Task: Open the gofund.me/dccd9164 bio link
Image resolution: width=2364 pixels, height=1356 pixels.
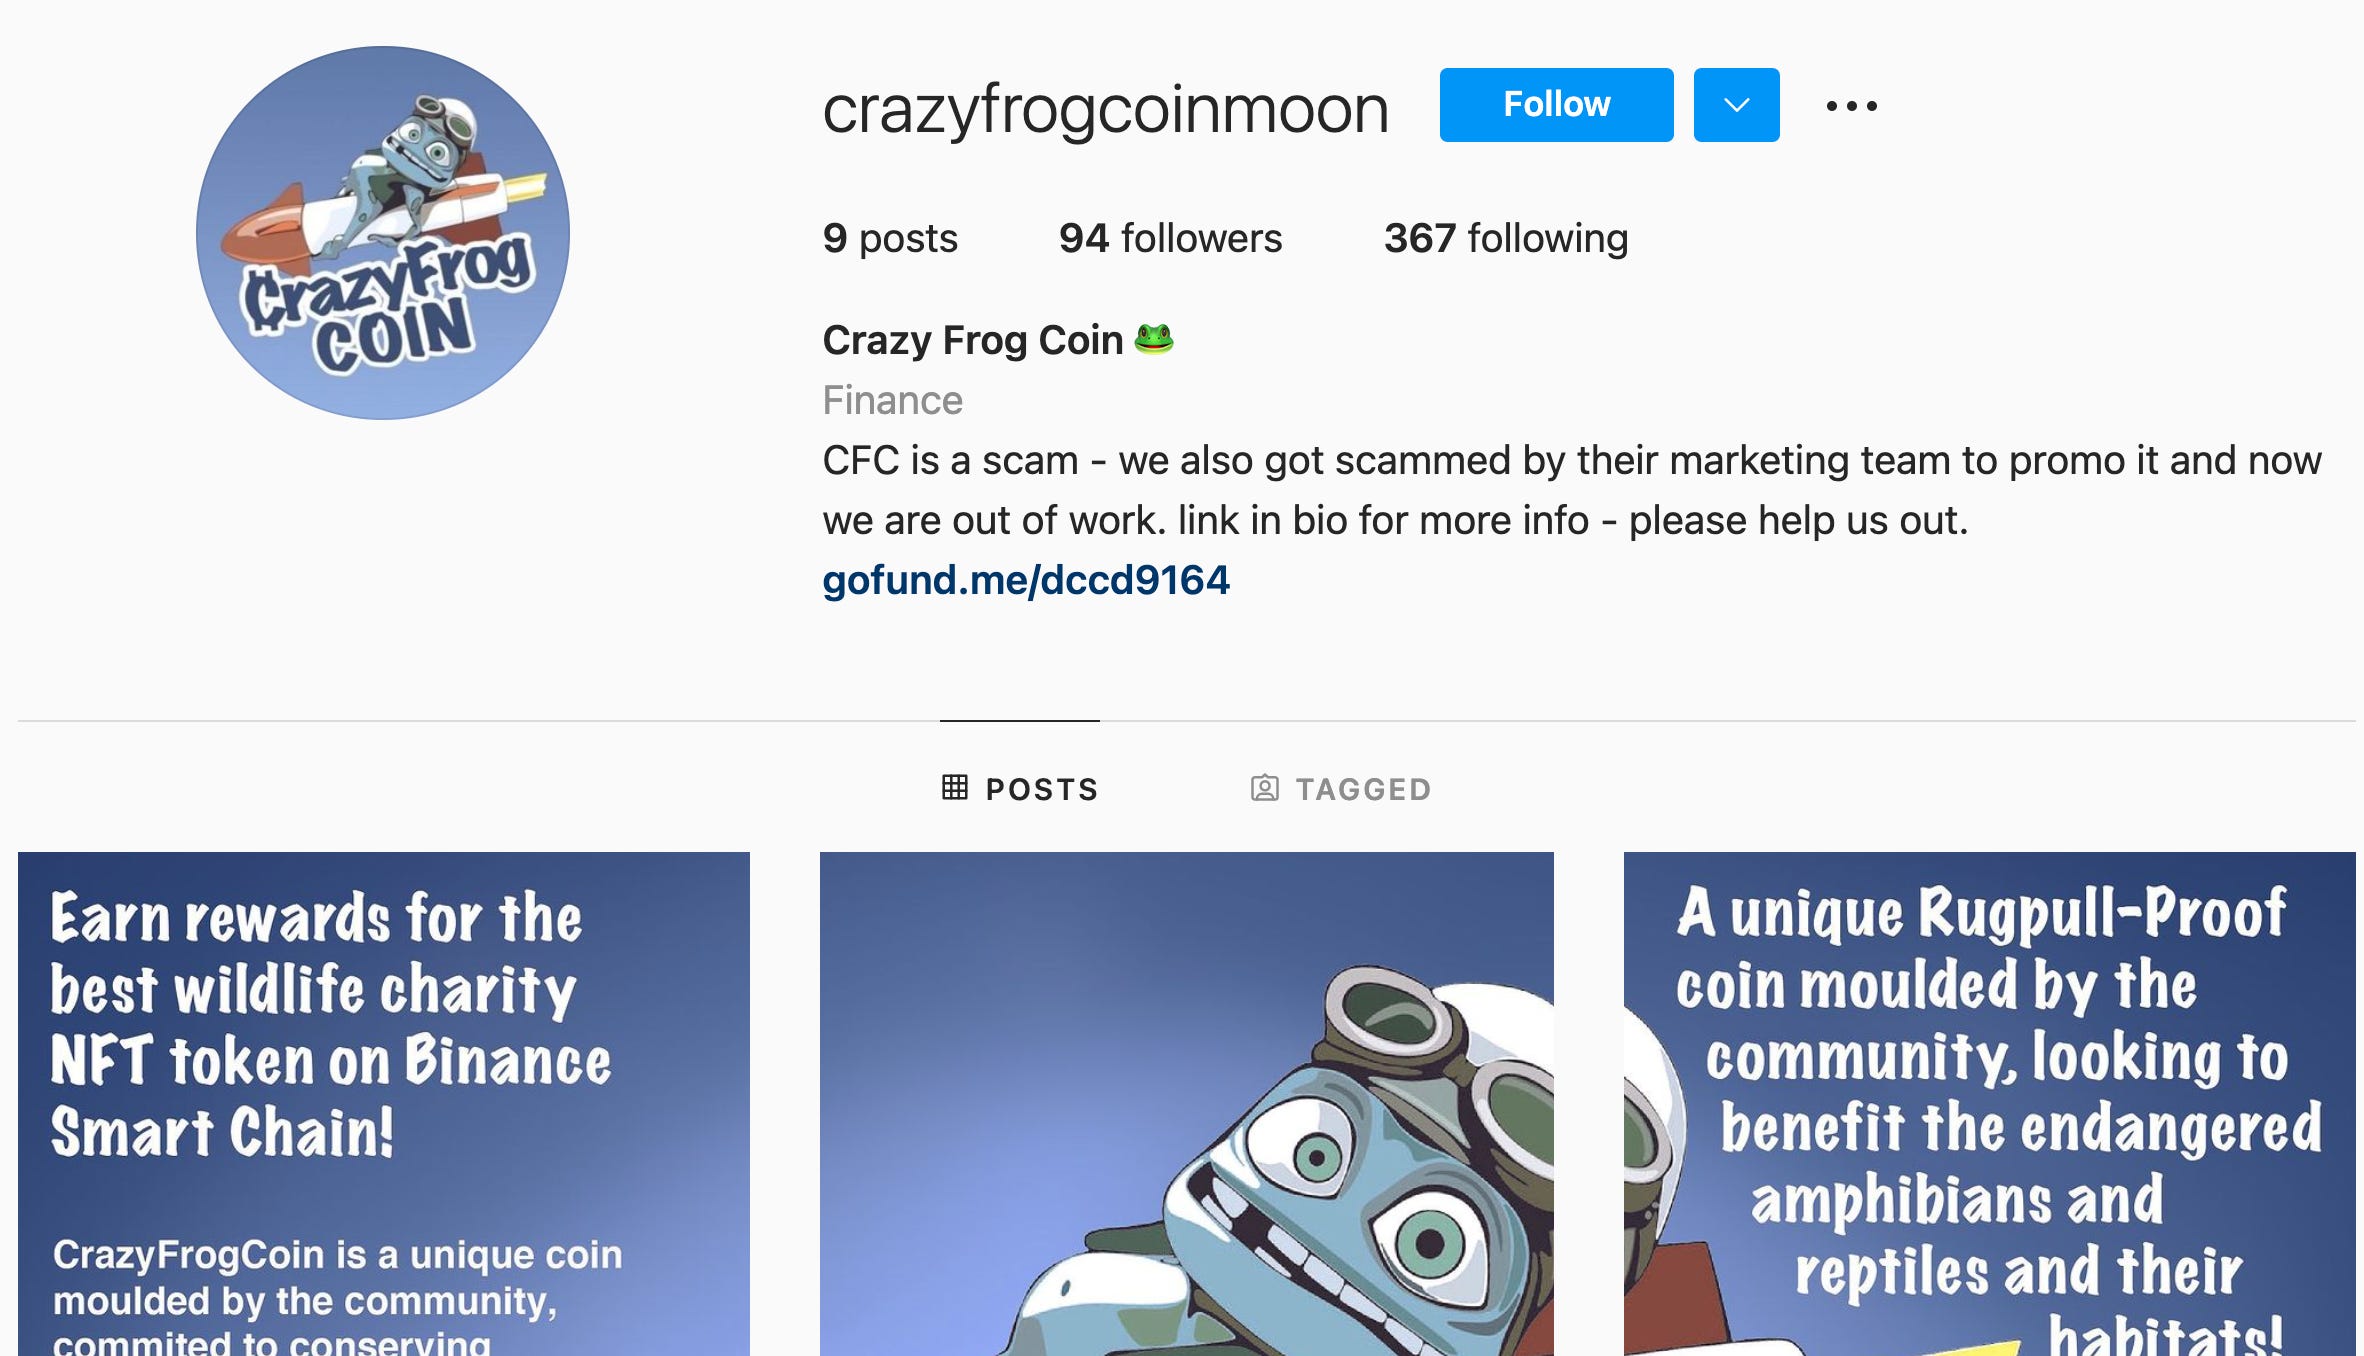Action: (x=1026, y=581)
